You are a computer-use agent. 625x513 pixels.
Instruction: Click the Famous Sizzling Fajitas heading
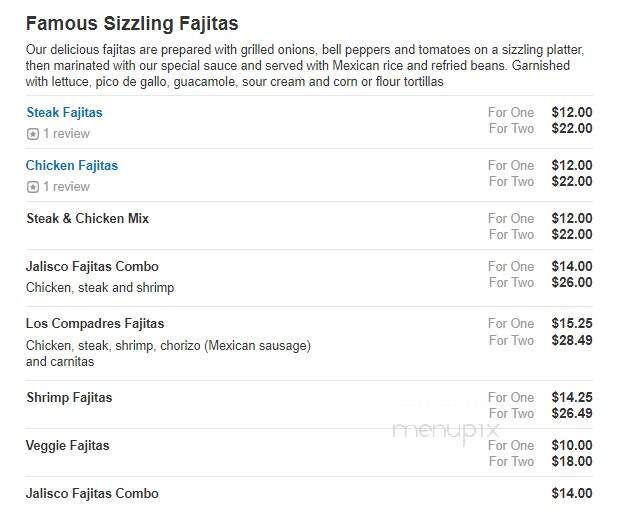pos(132,24)
